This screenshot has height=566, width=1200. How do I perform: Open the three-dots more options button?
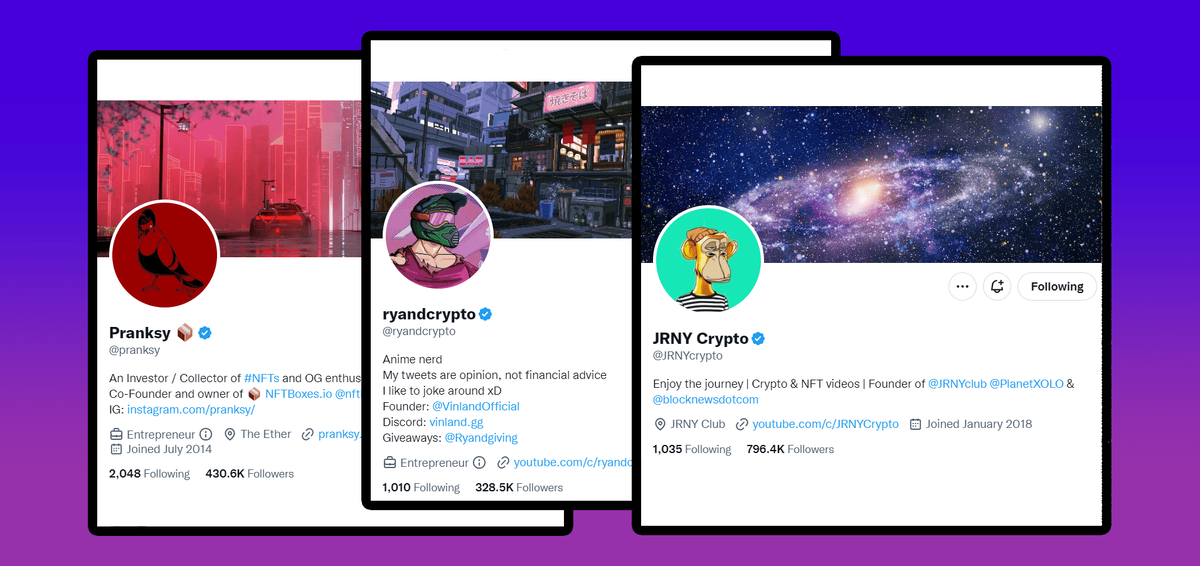point(962,287)
